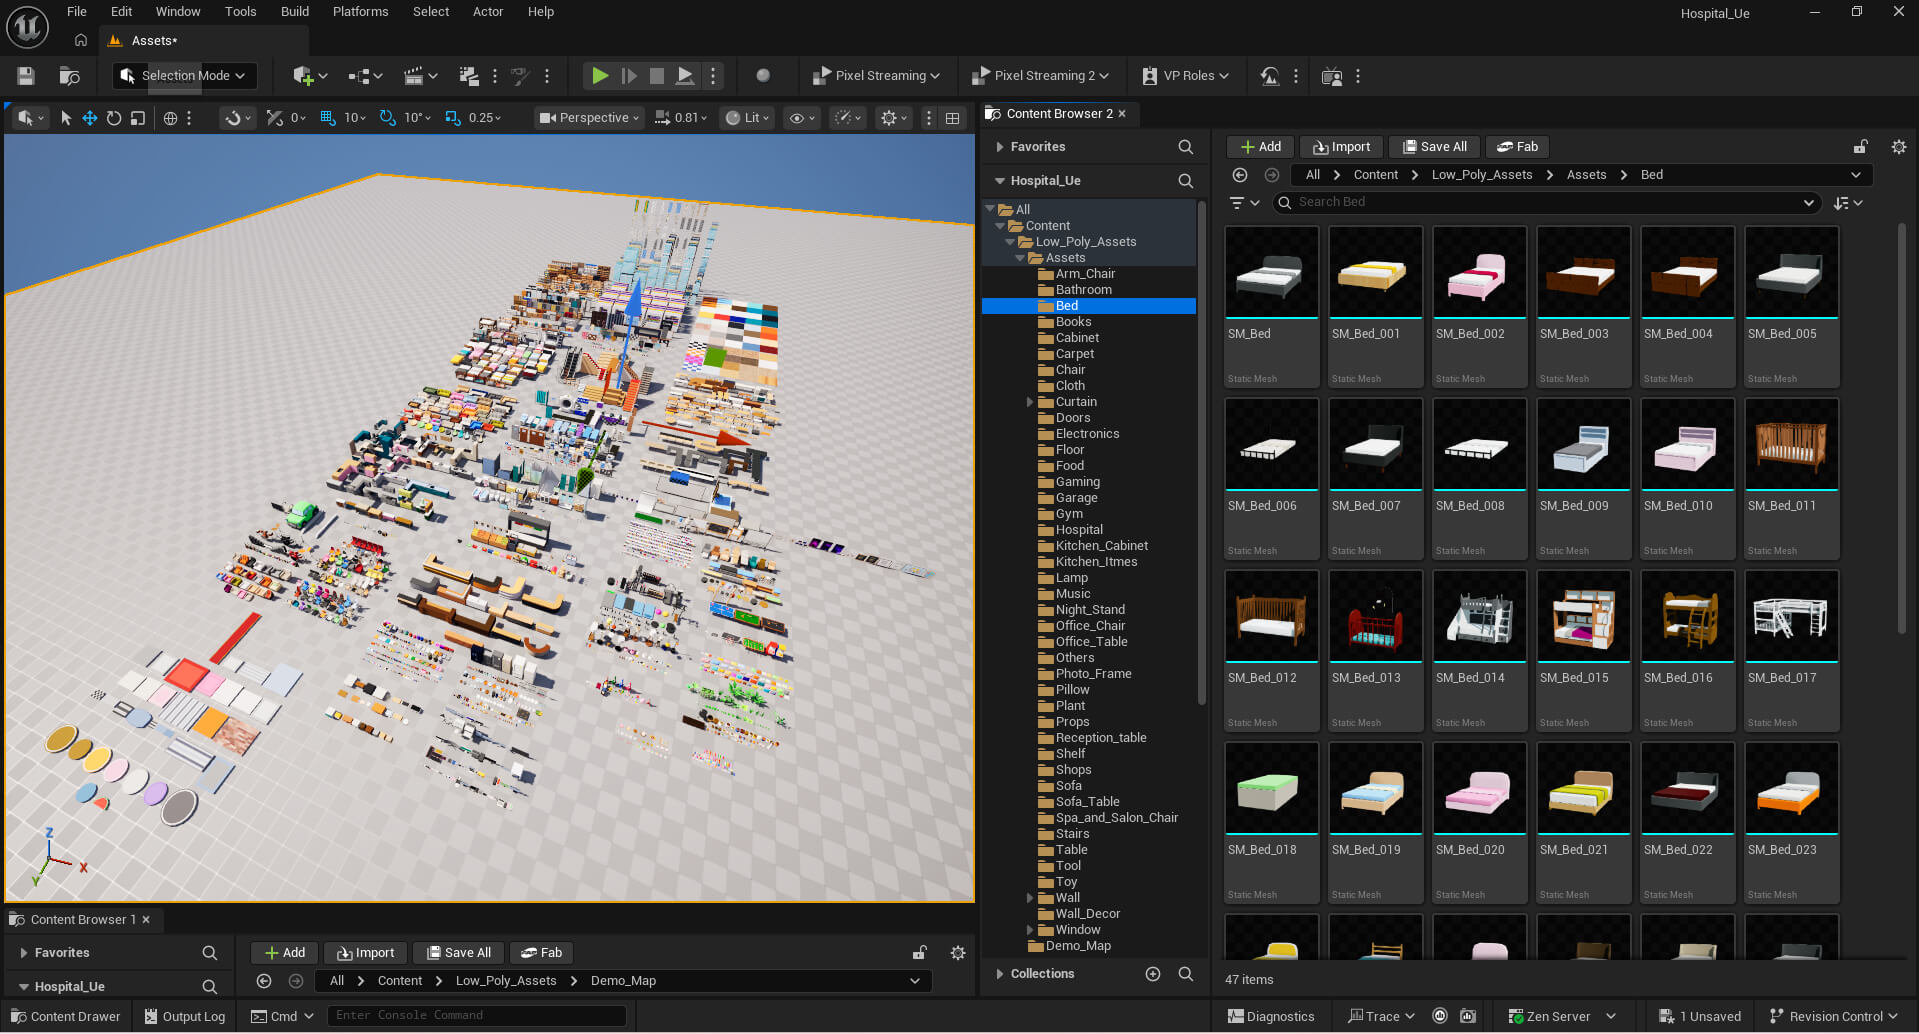Screen dimensions: 1919x1034
Task: Select the rotate gizmo tool
Action: 114,118
